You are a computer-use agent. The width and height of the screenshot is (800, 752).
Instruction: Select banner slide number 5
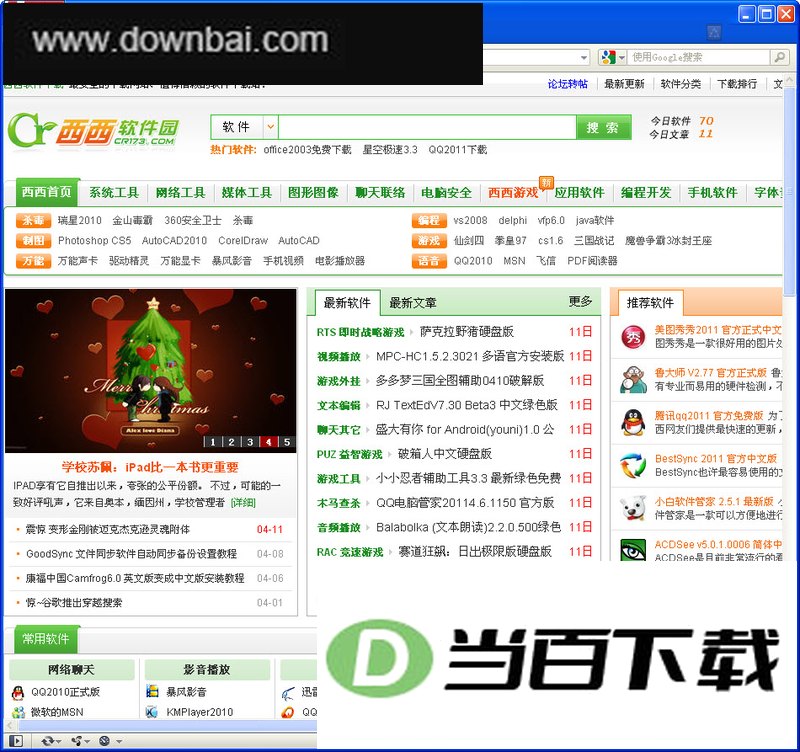287,442
